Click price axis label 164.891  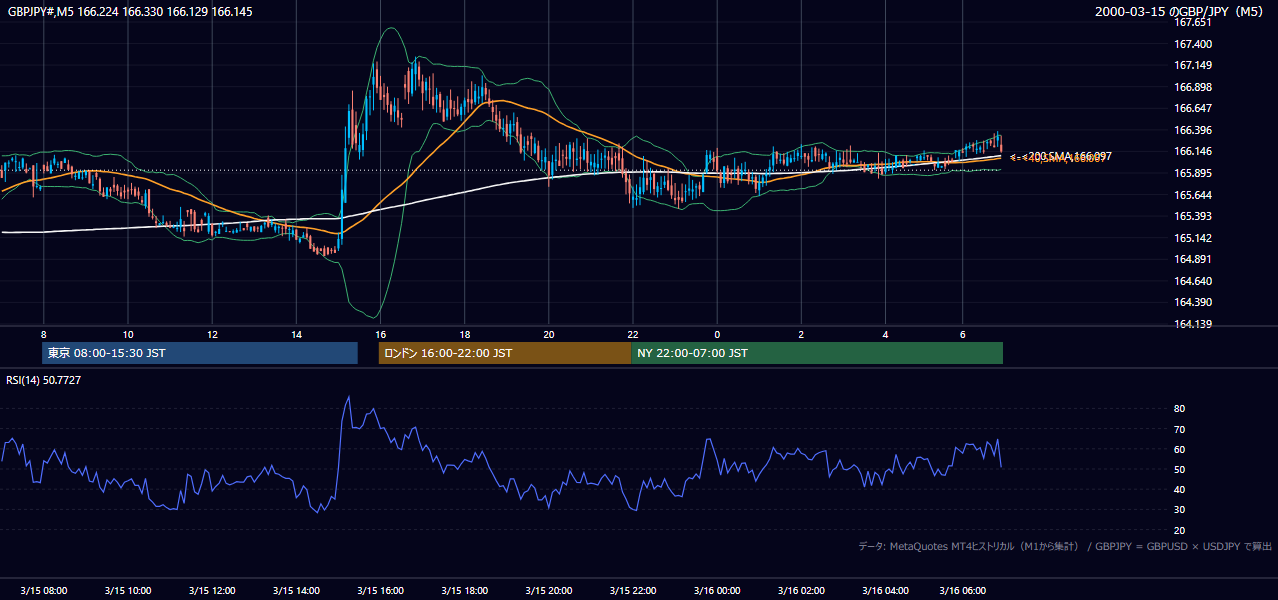click(1193, 259)
